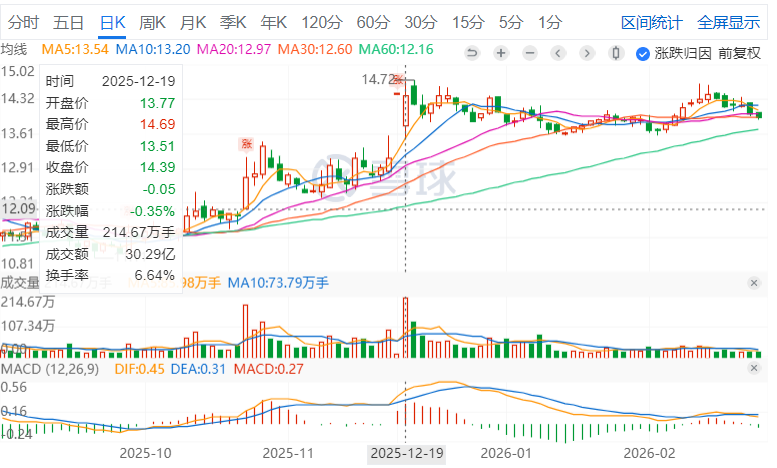Screen dimensions: 777x468
Task: Open the 前复权 price adjustment option
Action: (739, 53)
